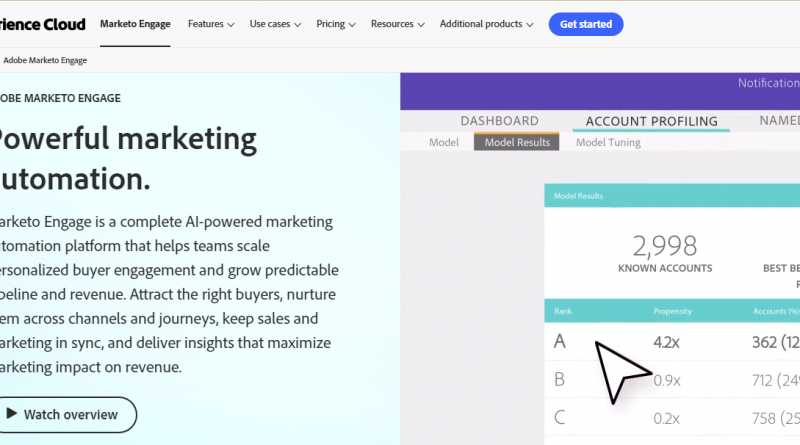Switch to the Dashboard tab
This screenshot has height=445, width=800.
tap(499, 121)
